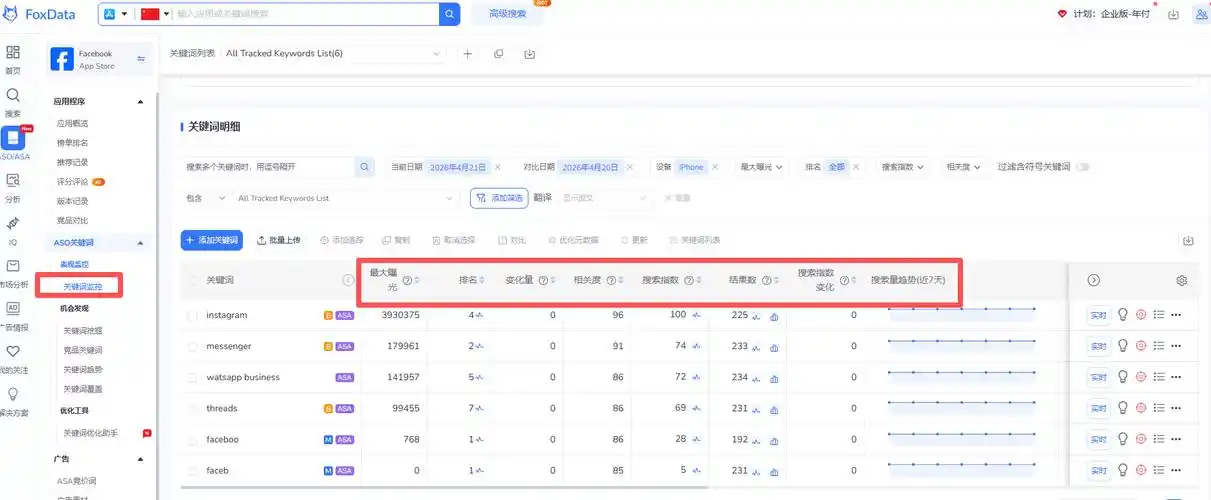Open the 相关度 filter dropdown
Viewport: 1211px width, 500px height.
point(964,167)
